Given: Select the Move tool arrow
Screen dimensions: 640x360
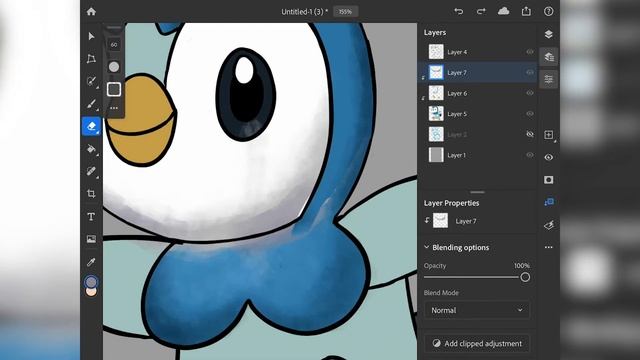Looking at the screenshot, I should (91, 36).
